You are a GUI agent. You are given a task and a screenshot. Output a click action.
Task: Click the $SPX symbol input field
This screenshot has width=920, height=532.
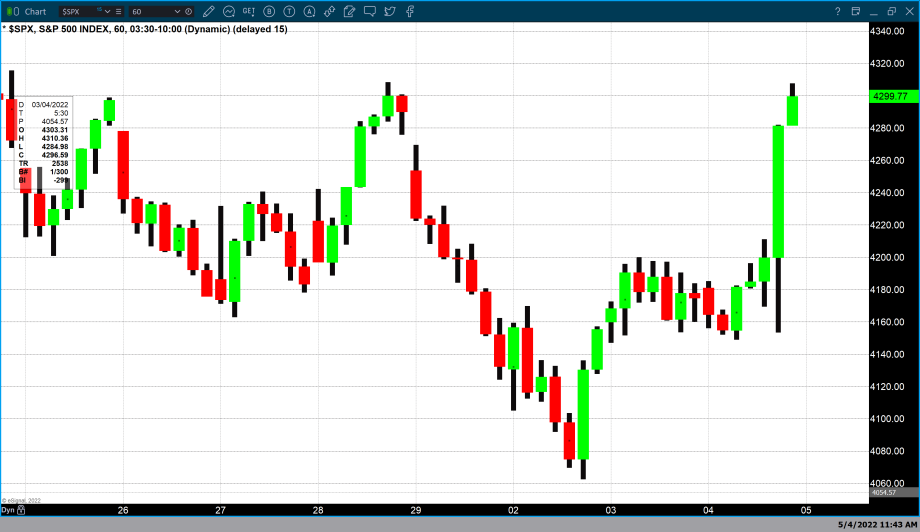tap(78, 11)
